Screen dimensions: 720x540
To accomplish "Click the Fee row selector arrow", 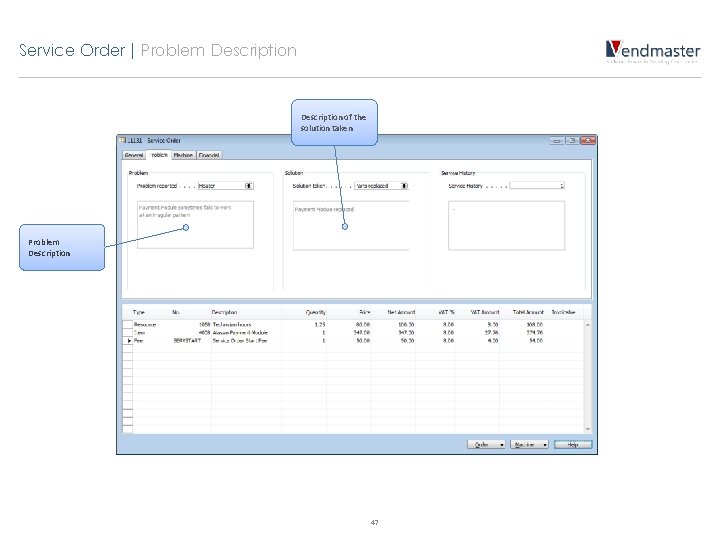I will pos(128,341).
